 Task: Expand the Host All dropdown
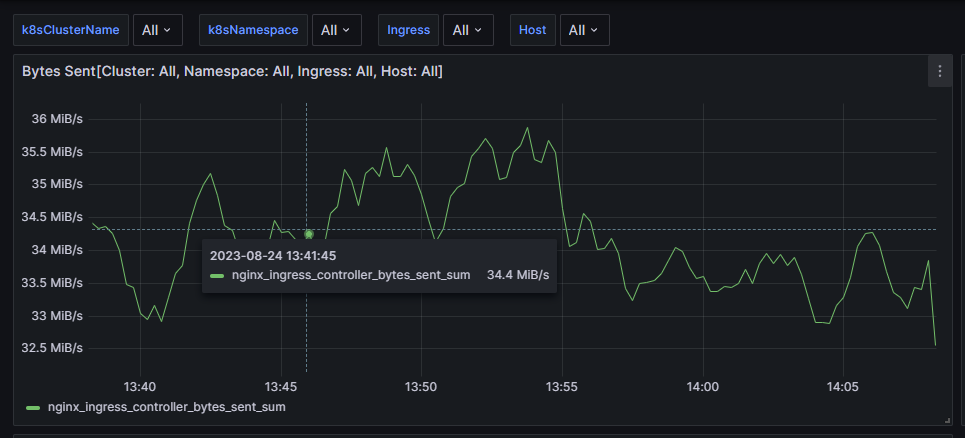coord(584,30)
